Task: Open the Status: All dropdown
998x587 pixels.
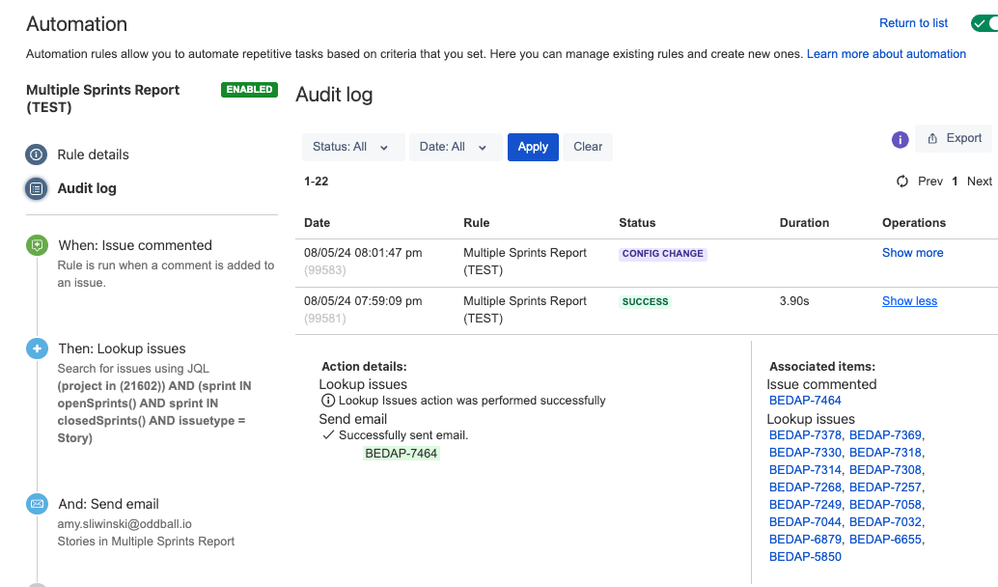Action: pyautogui.click(x=353, y=147)
